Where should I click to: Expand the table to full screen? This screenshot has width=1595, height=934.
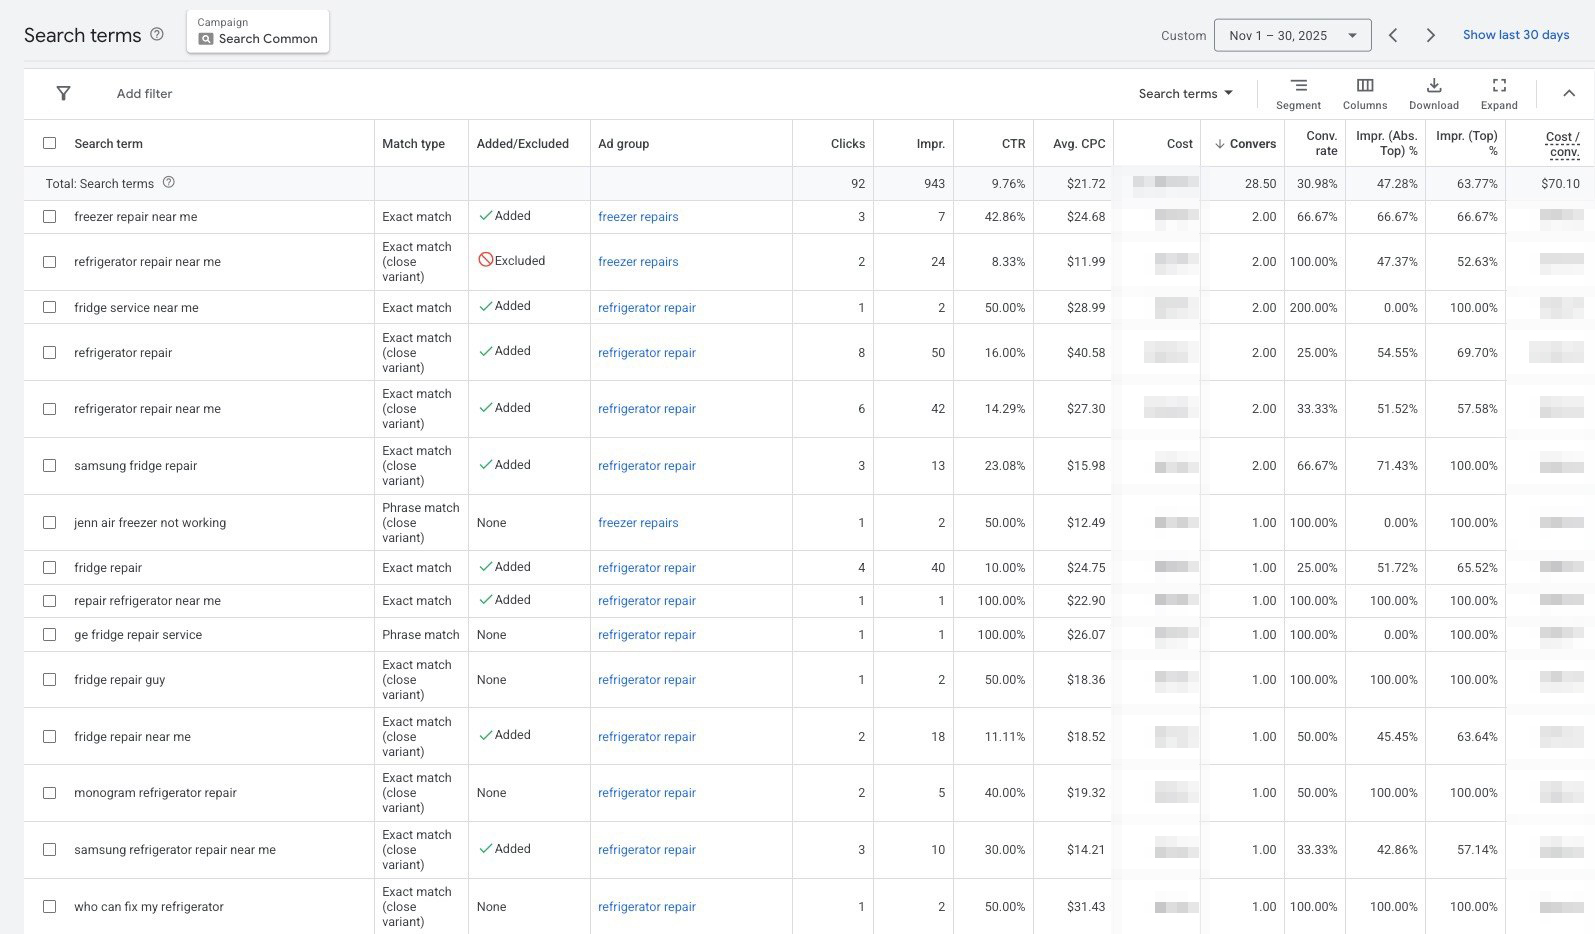click(x=1498, y=94)
